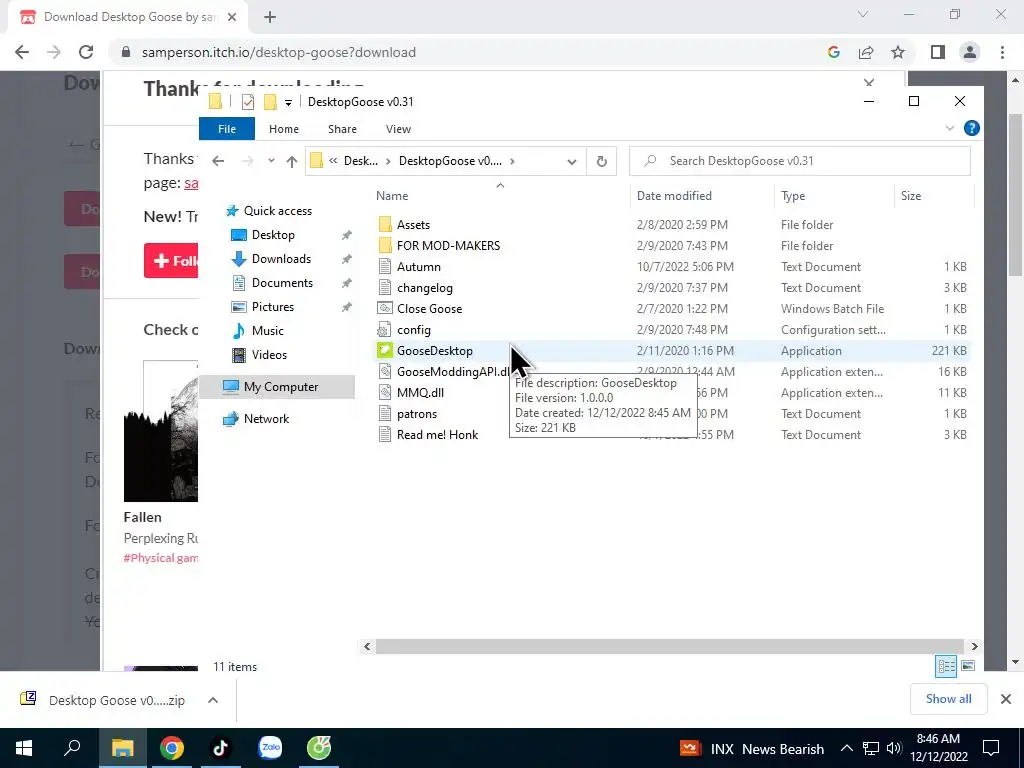The image size is (1024, 768).
Task: Open the GooseDesktop application file
Action: 434,351
